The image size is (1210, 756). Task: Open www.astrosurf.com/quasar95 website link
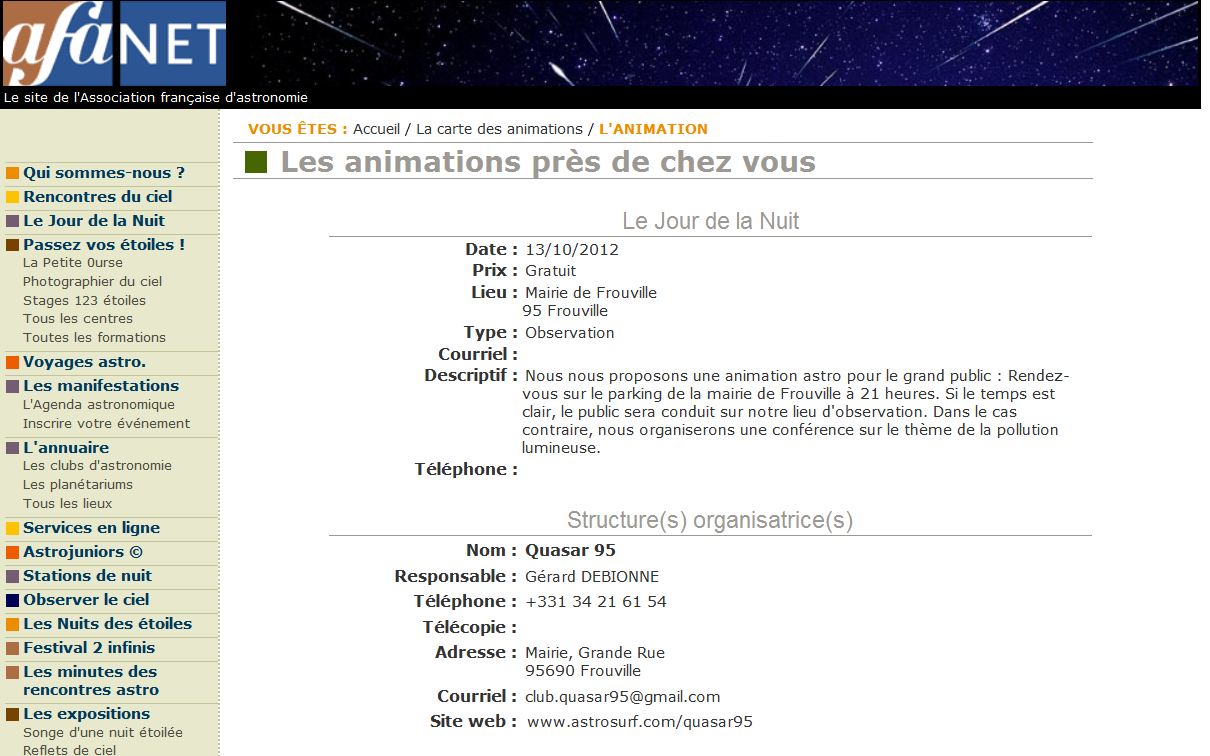[640, 722]
